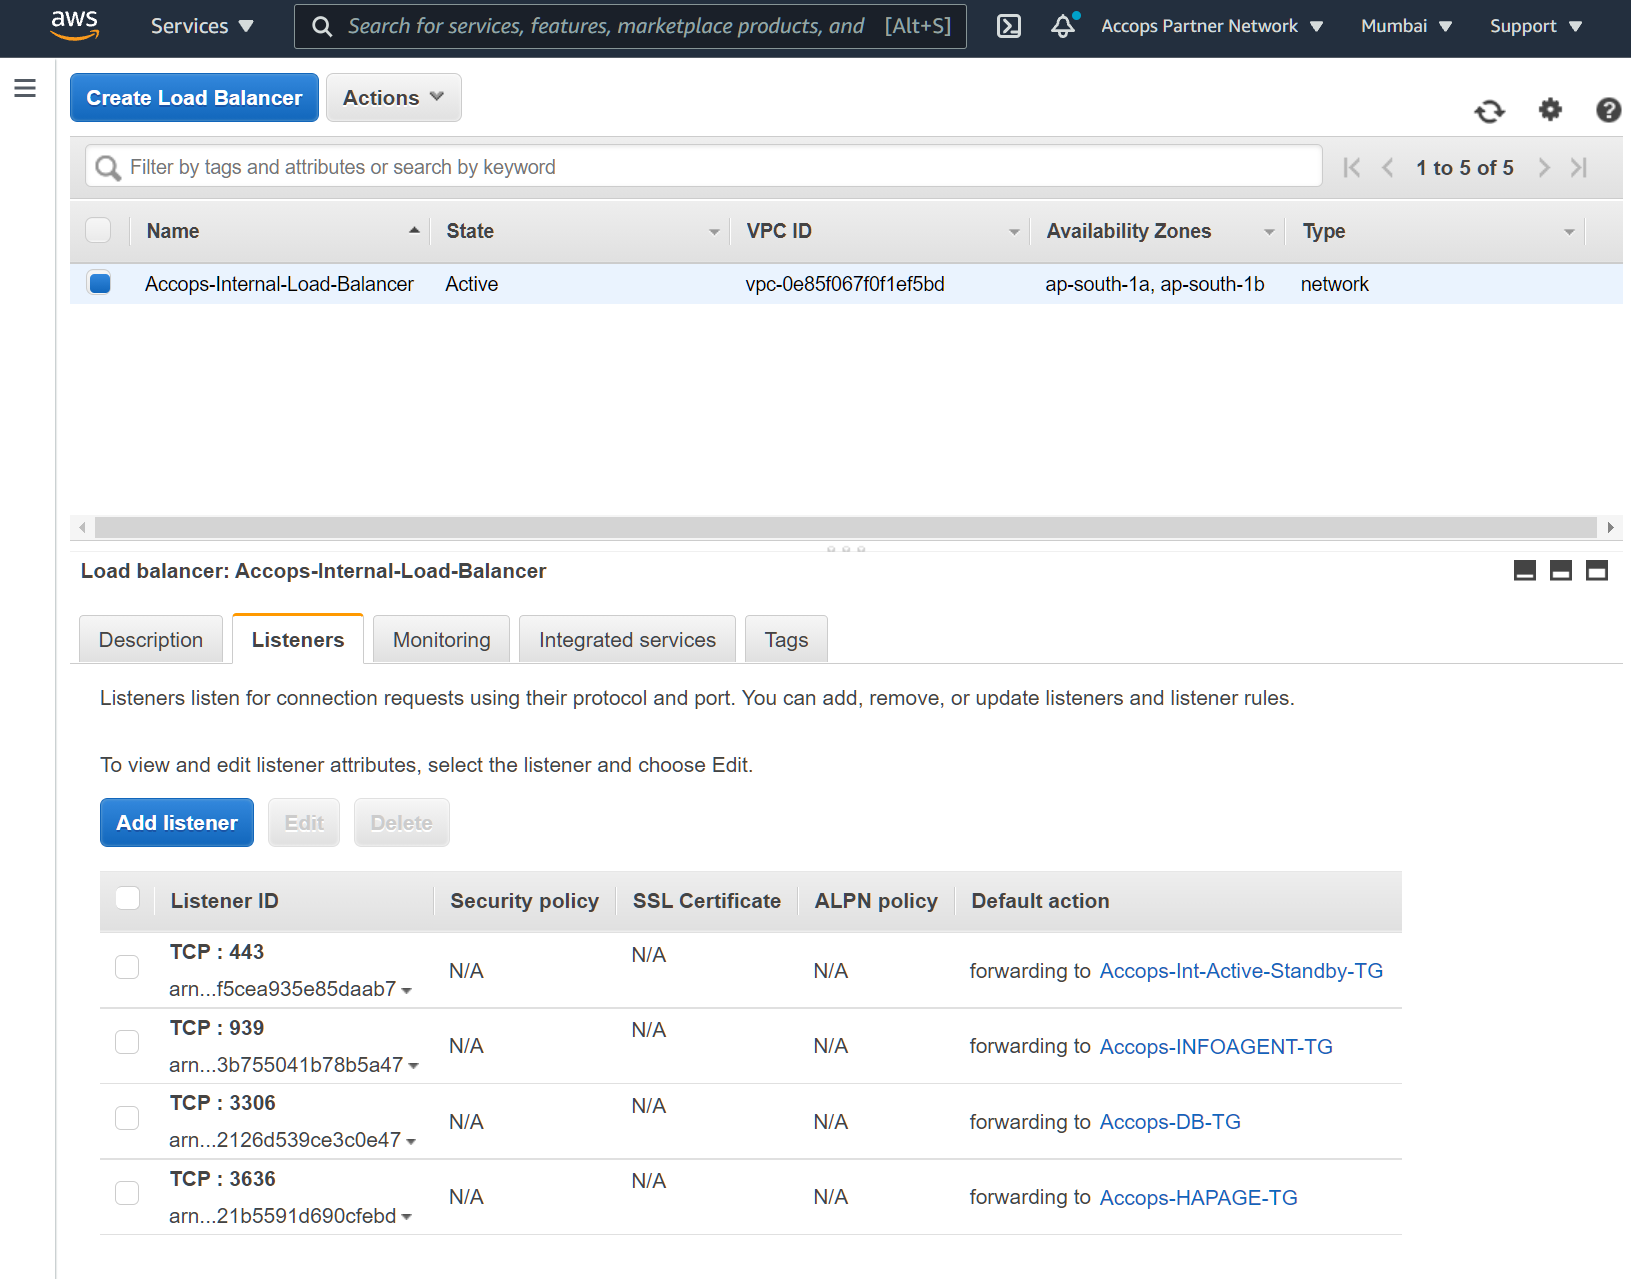Open Accops-INFOAGENT-TG target group link

pyautogui.click(x=1216, y=1047)
